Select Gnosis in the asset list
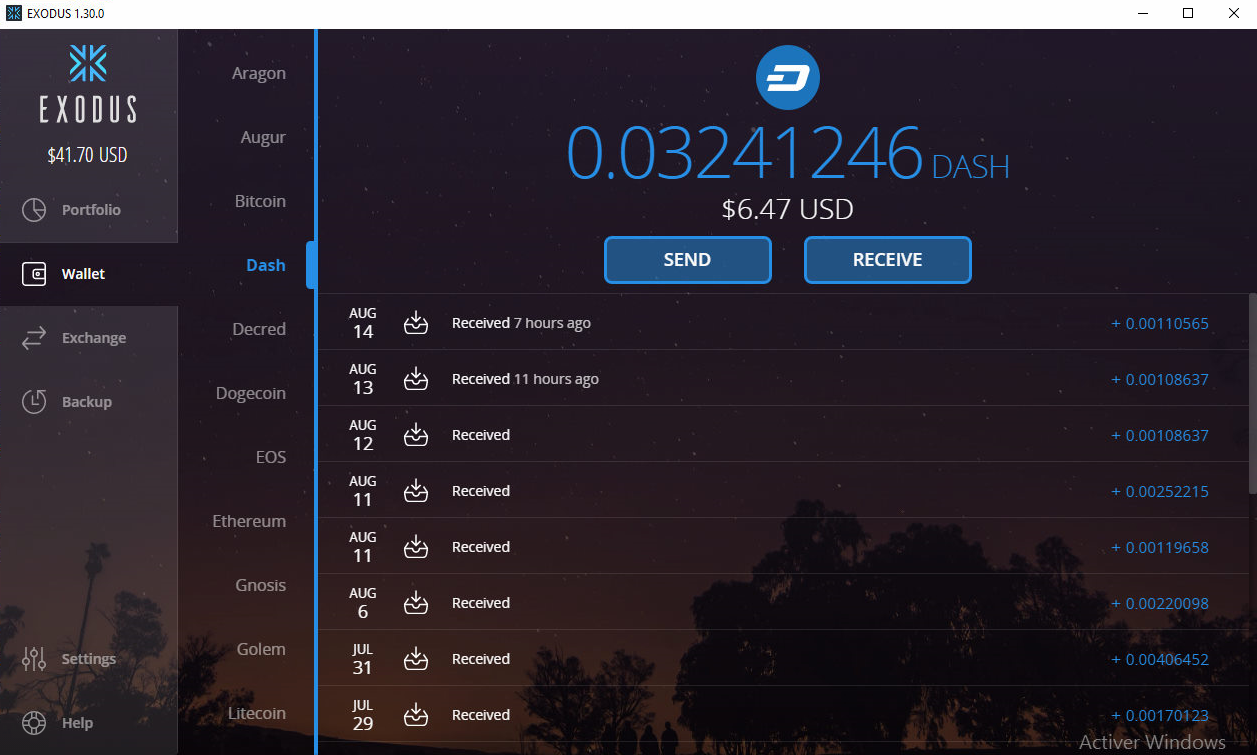Viewport: 1257px width, 755px height. (x=261, y=586)
